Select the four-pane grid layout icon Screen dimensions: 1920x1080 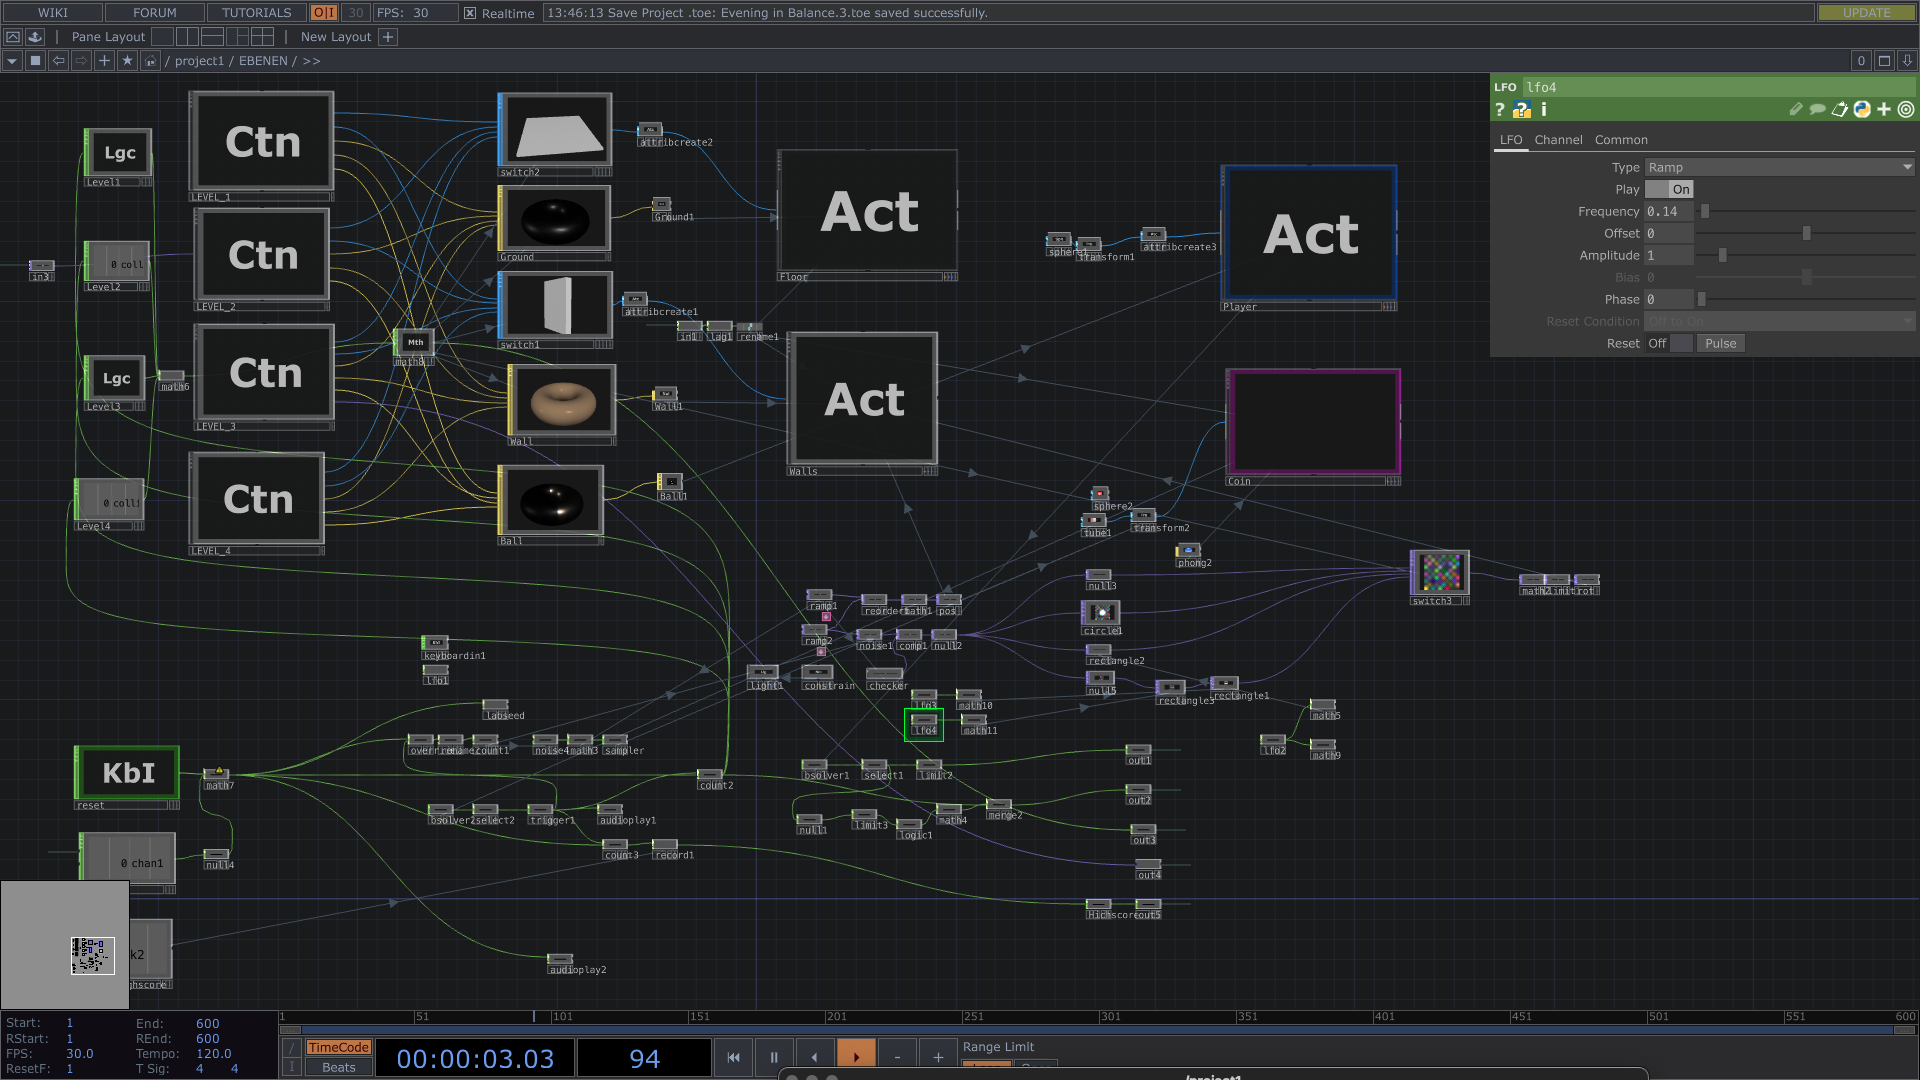click(262, 37)
